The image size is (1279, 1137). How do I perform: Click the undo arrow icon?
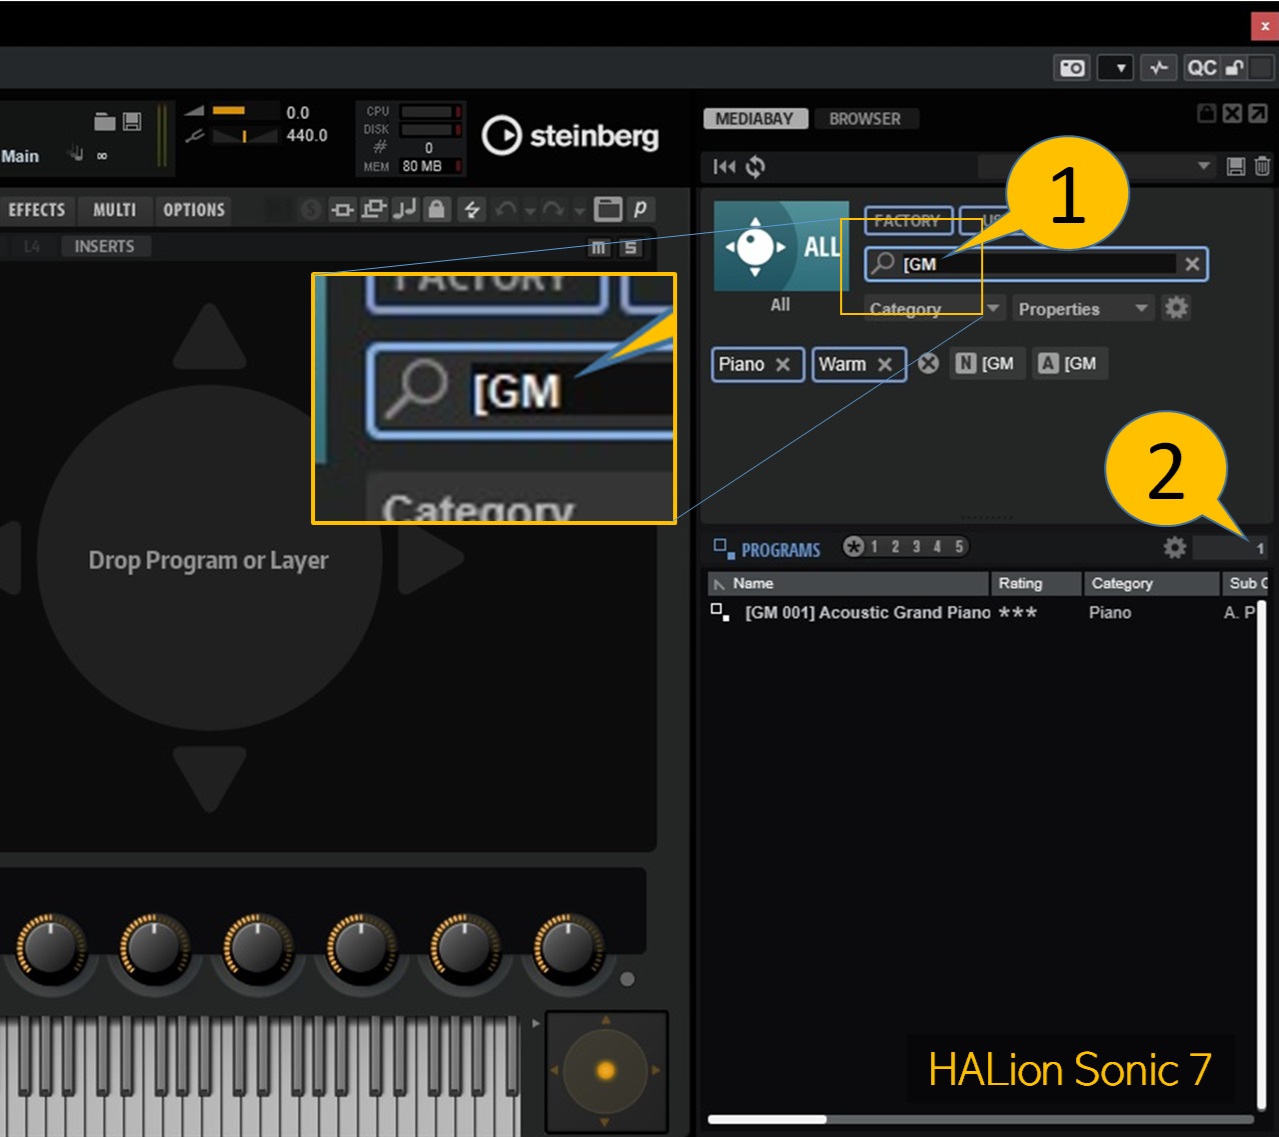point(506,209)
